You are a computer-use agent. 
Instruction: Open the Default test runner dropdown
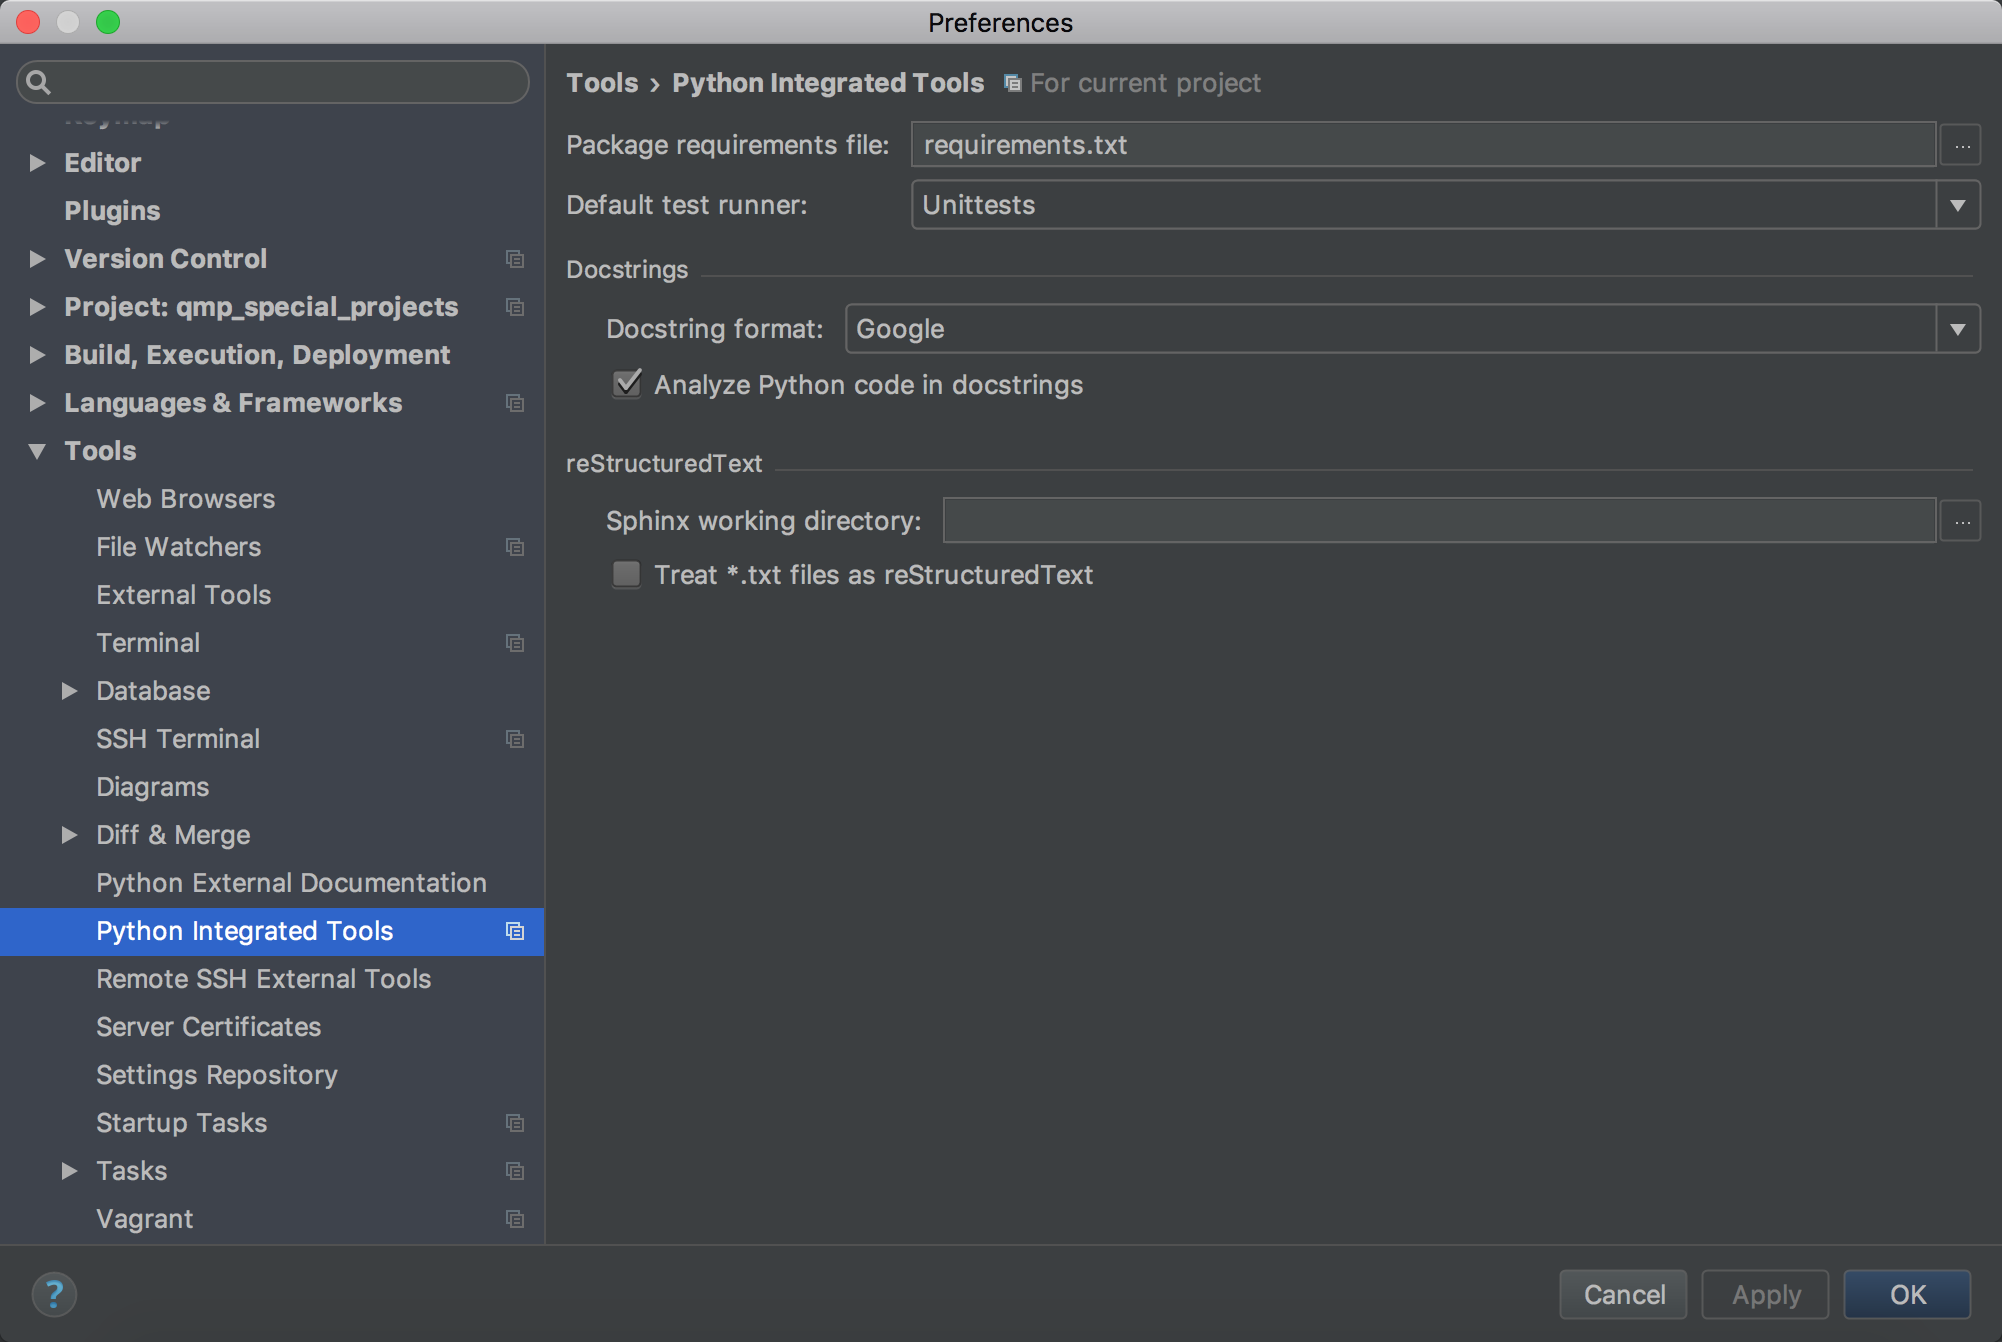pos(1957,205)
